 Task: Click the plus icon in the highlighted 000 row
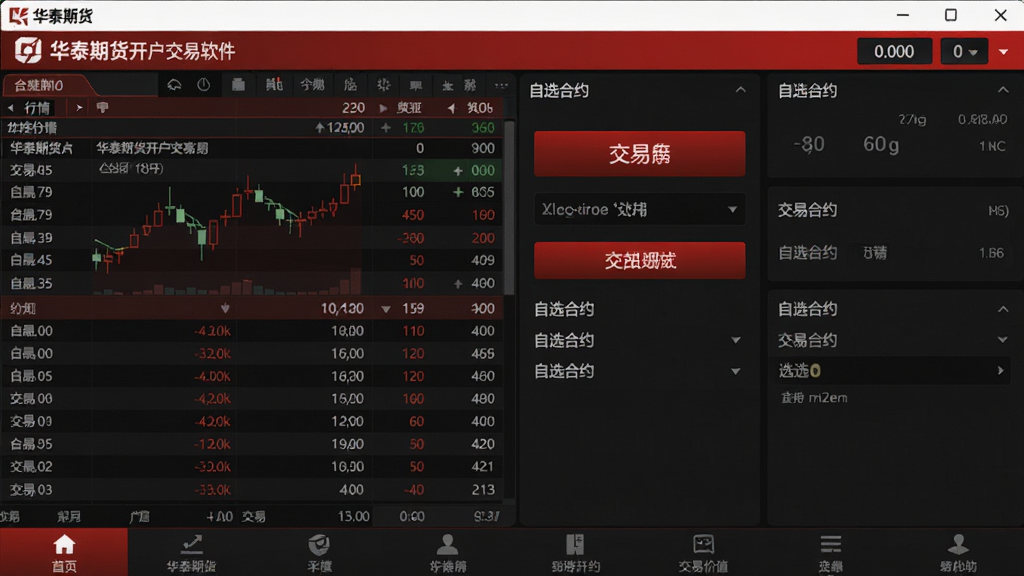(458, 170)
